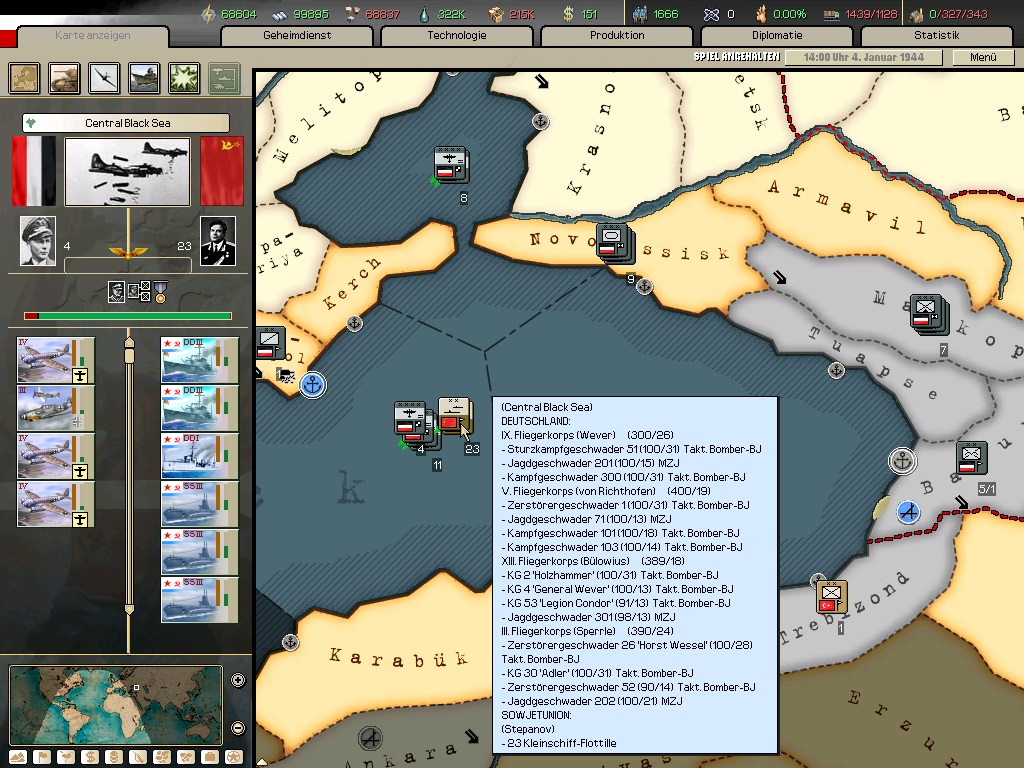
Task: Open the Statistik tab
Action: [x=937, y=36]
